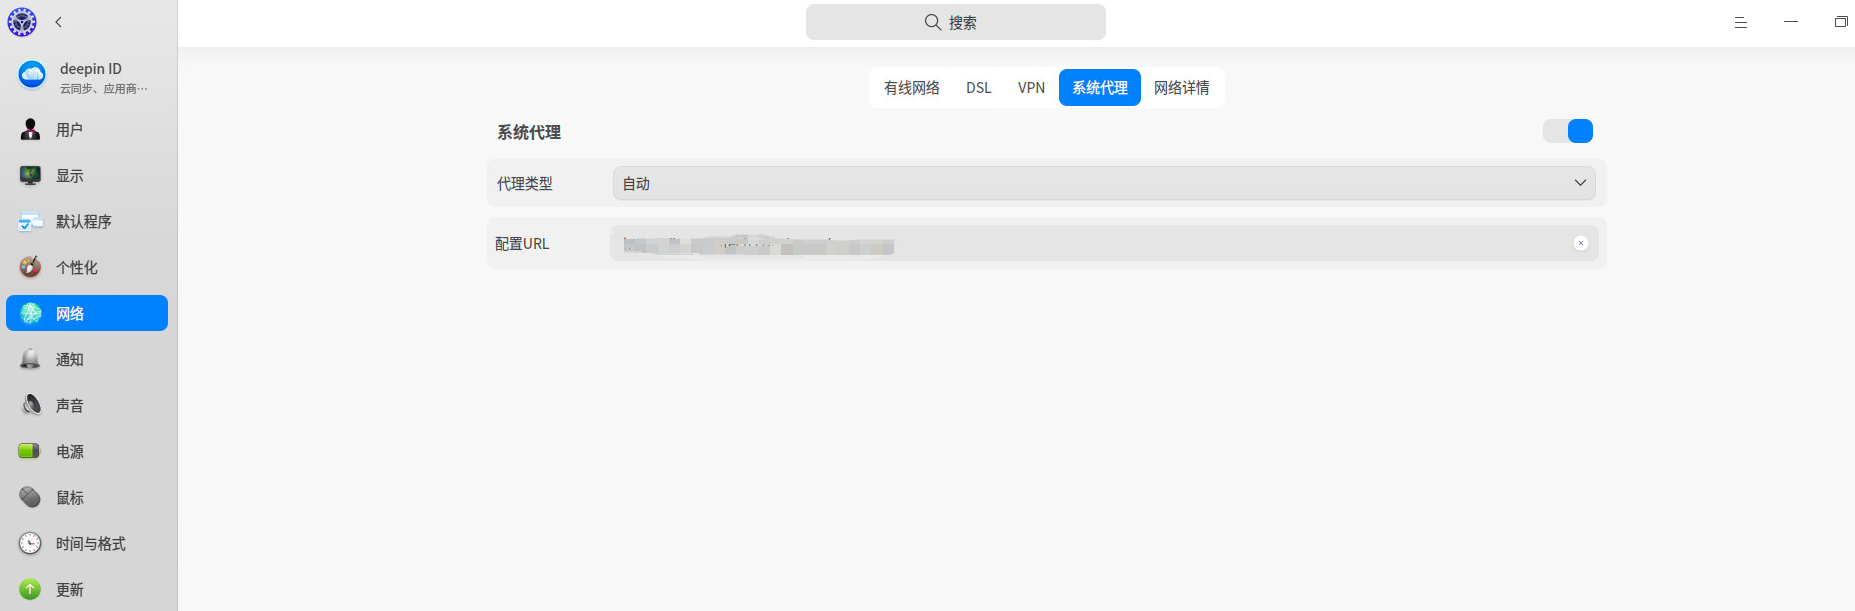Click the 搜索 search box
This screenshot has width=1855, height=611.
pyautogui.click(x=956, y=22)
